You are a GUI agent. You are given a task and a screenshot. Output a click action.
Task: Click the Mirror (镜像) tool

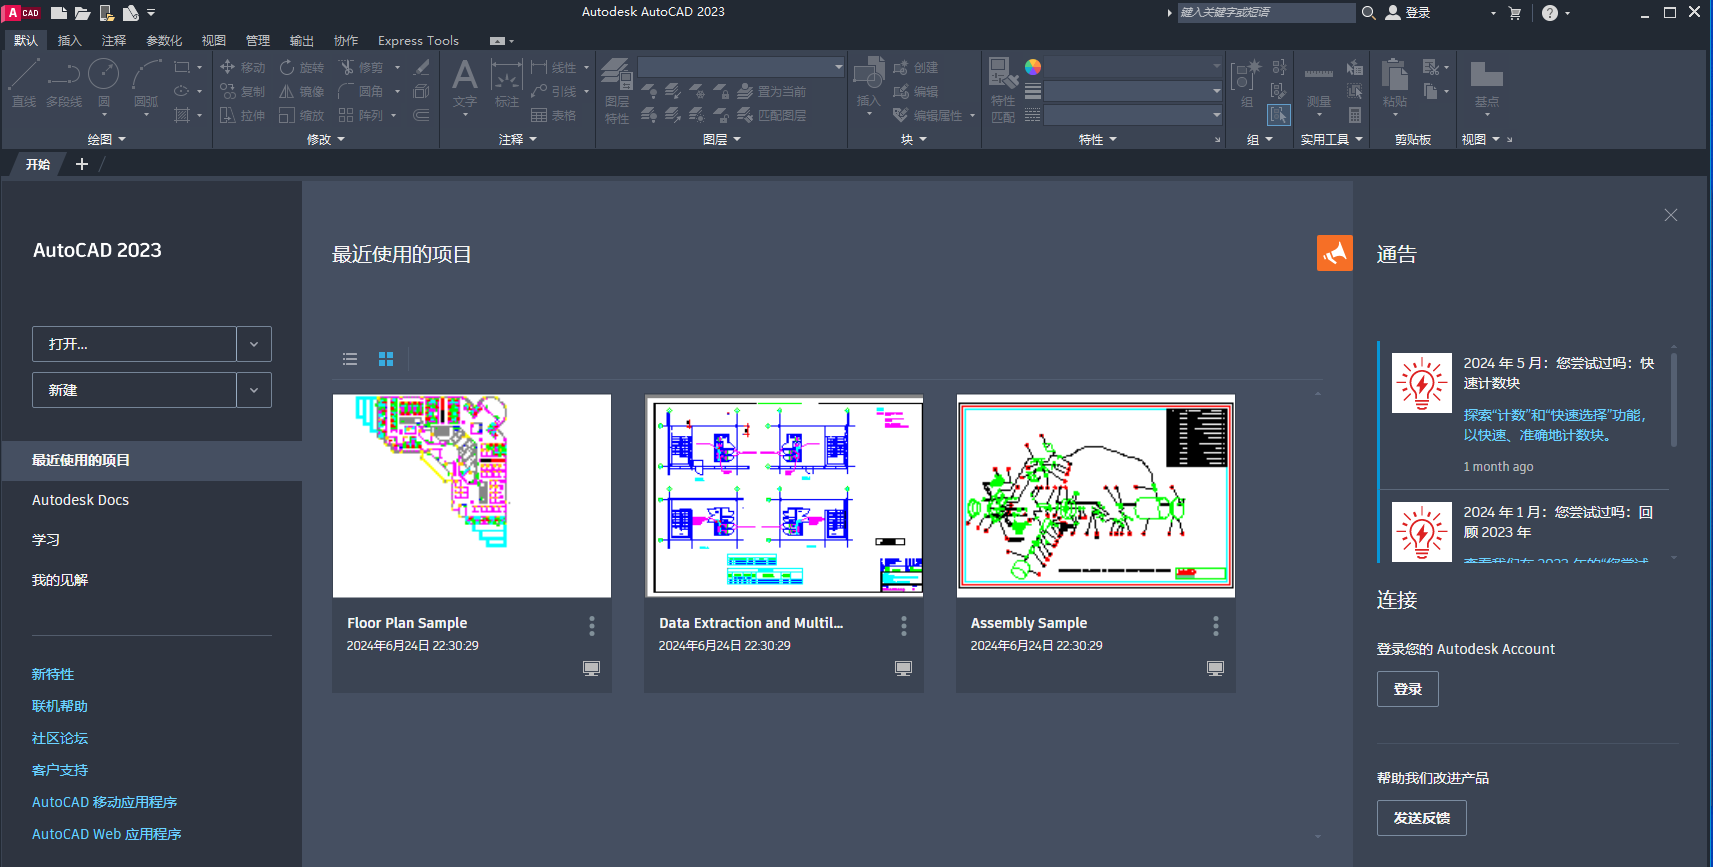point(302,91)
